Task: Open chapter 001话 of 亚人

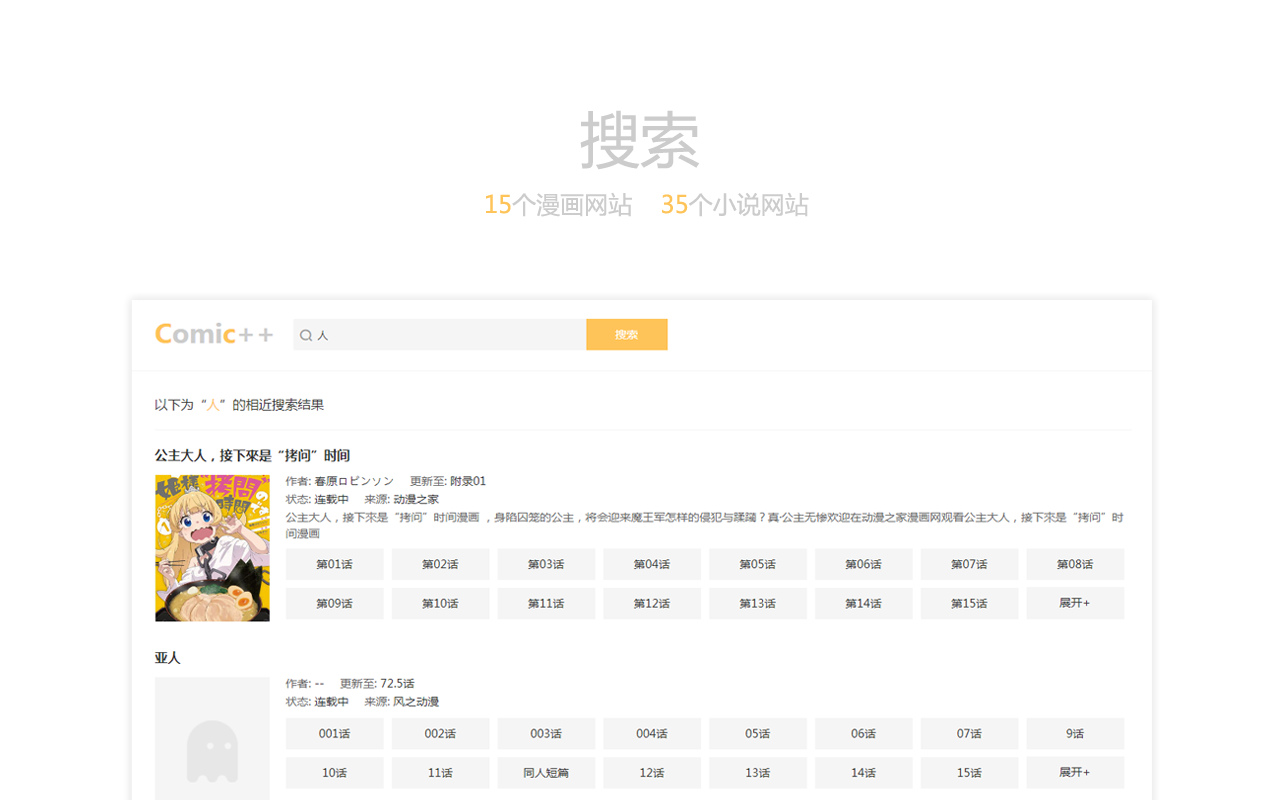Action: [x=334, y=733]
